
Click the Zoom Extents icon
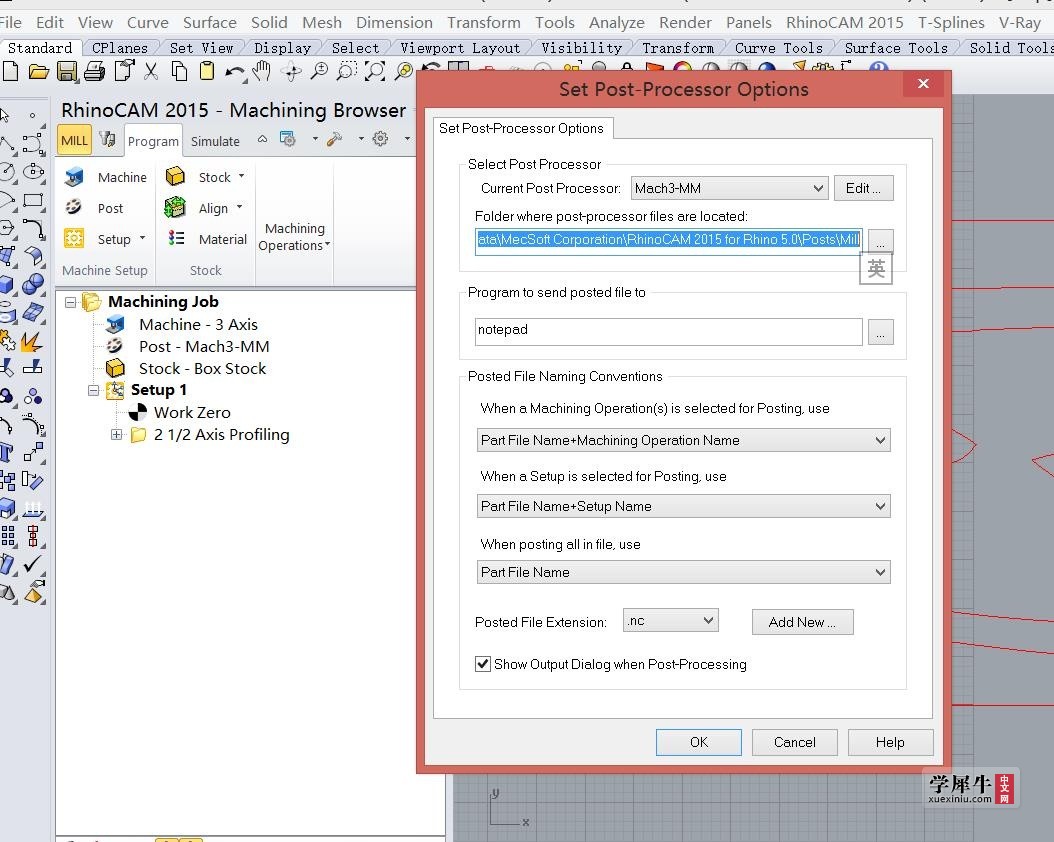pyautogui.click(x=375, y=71)
